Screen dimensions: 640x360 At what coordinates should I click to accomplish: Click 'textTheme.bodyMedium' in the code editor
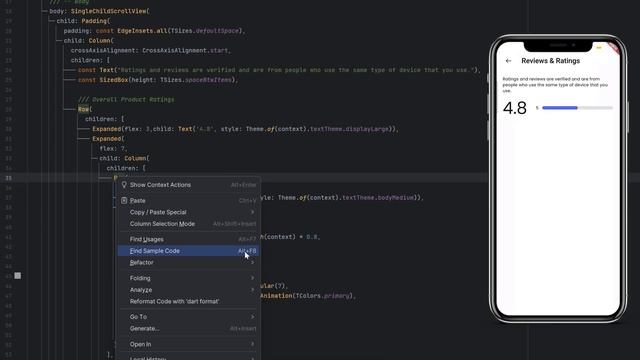point(378,198)
